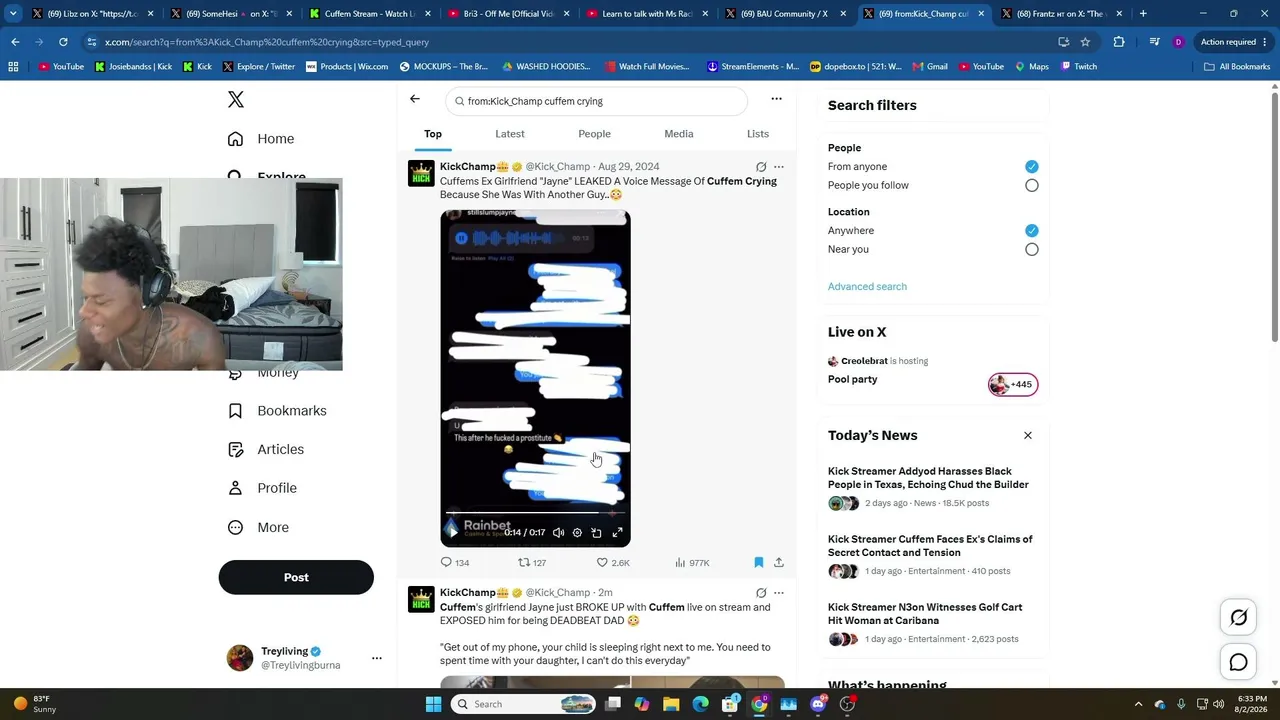Open Grok action on Aug 29 post
Image resolution: width=1280 pixels, height=720 pixels.
pyautogui.click(x=761, y=167)
